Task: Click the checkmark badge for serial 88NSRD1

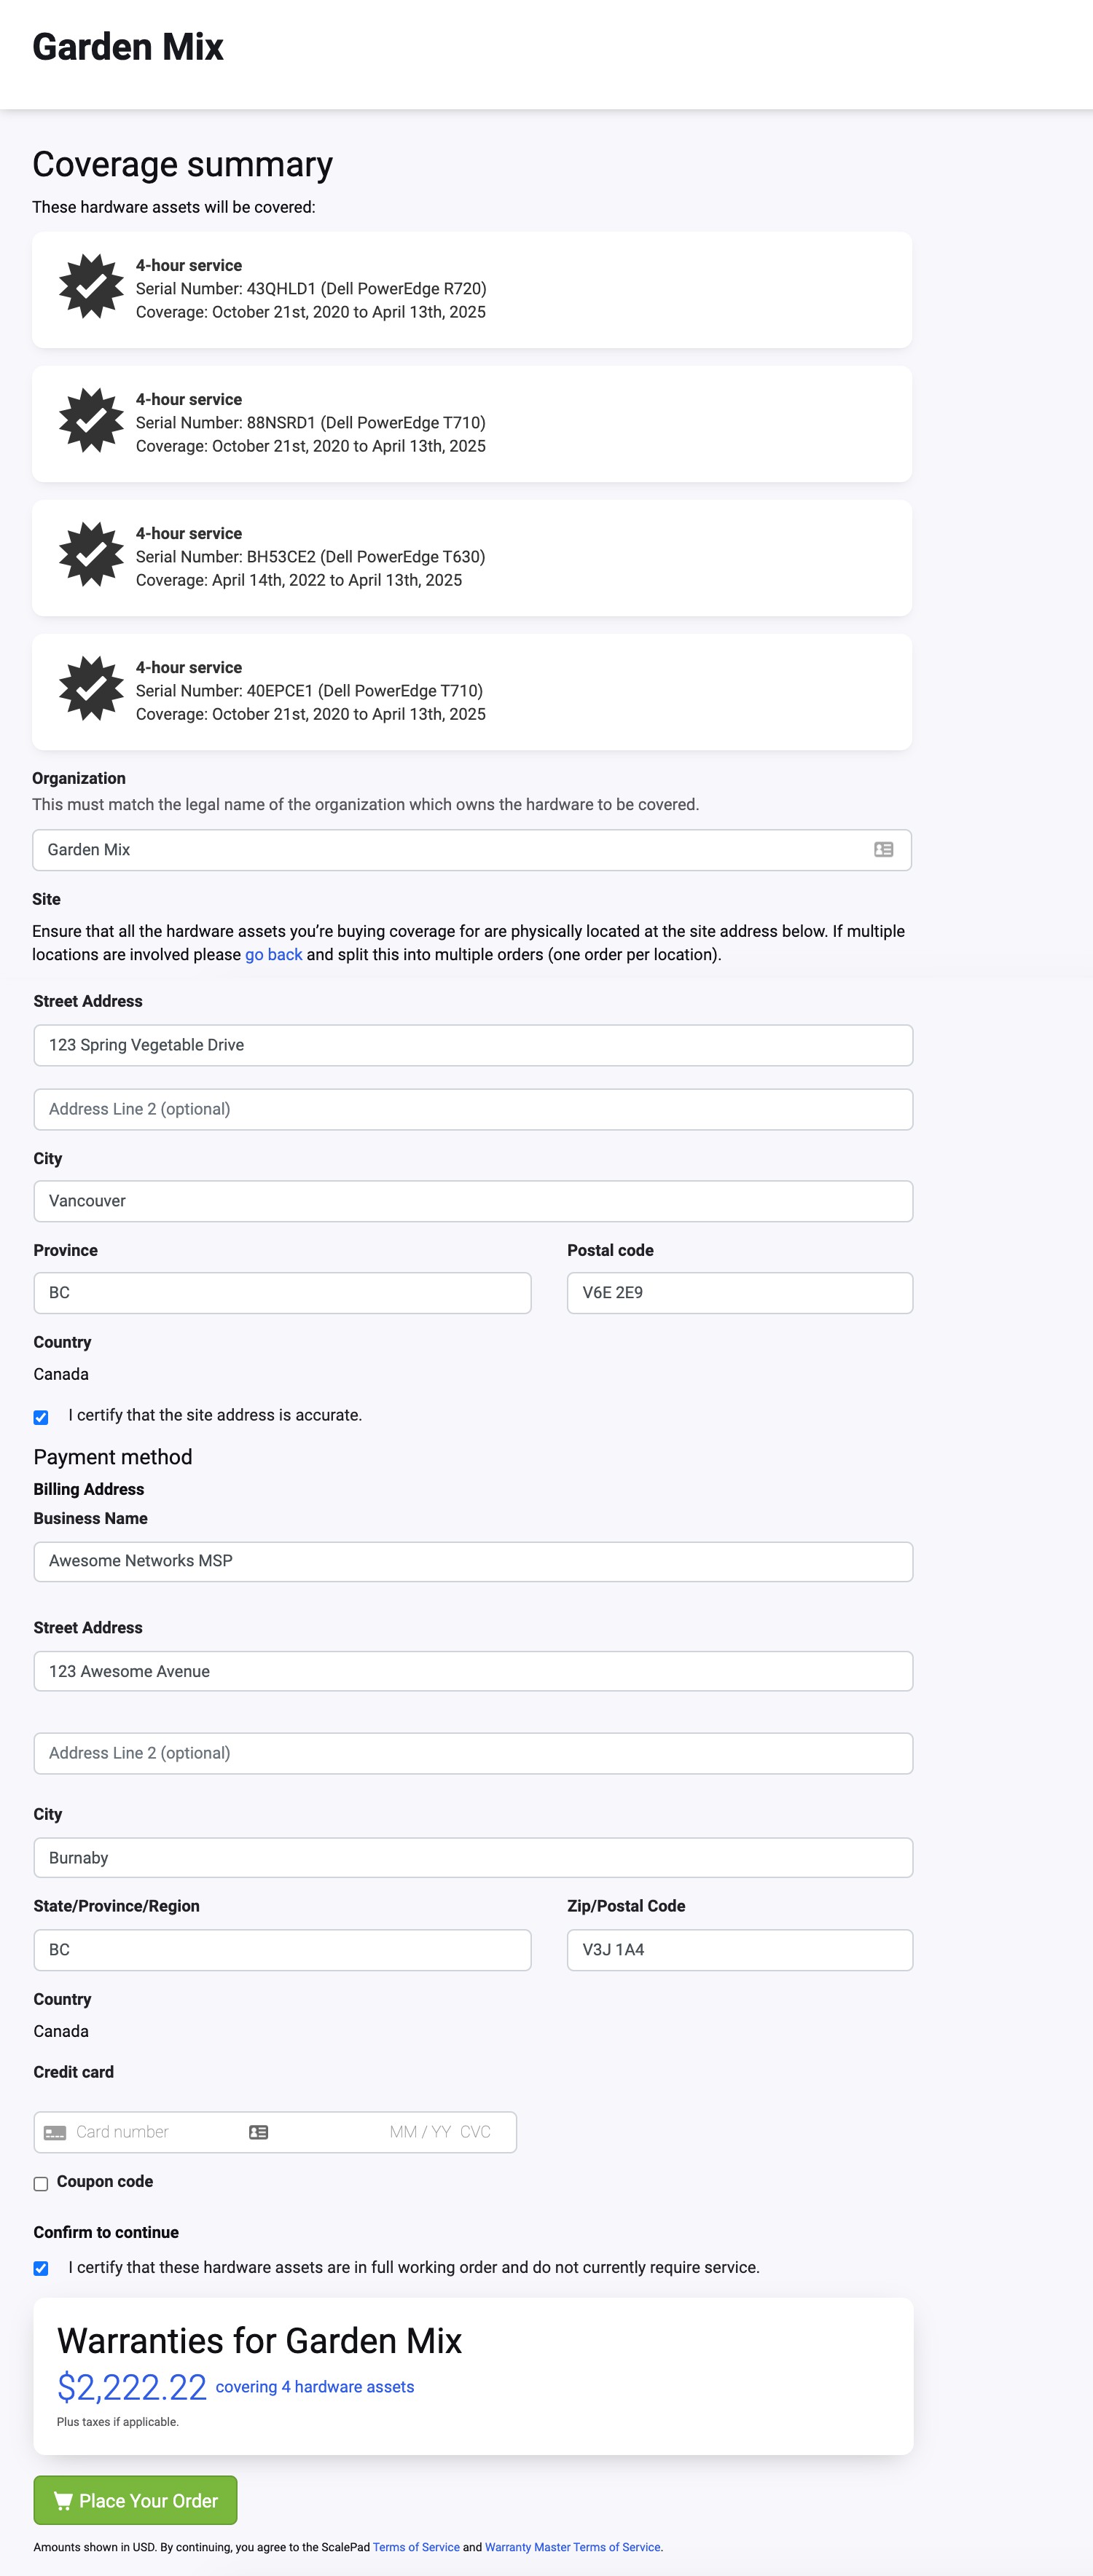Action: point(91,421)
